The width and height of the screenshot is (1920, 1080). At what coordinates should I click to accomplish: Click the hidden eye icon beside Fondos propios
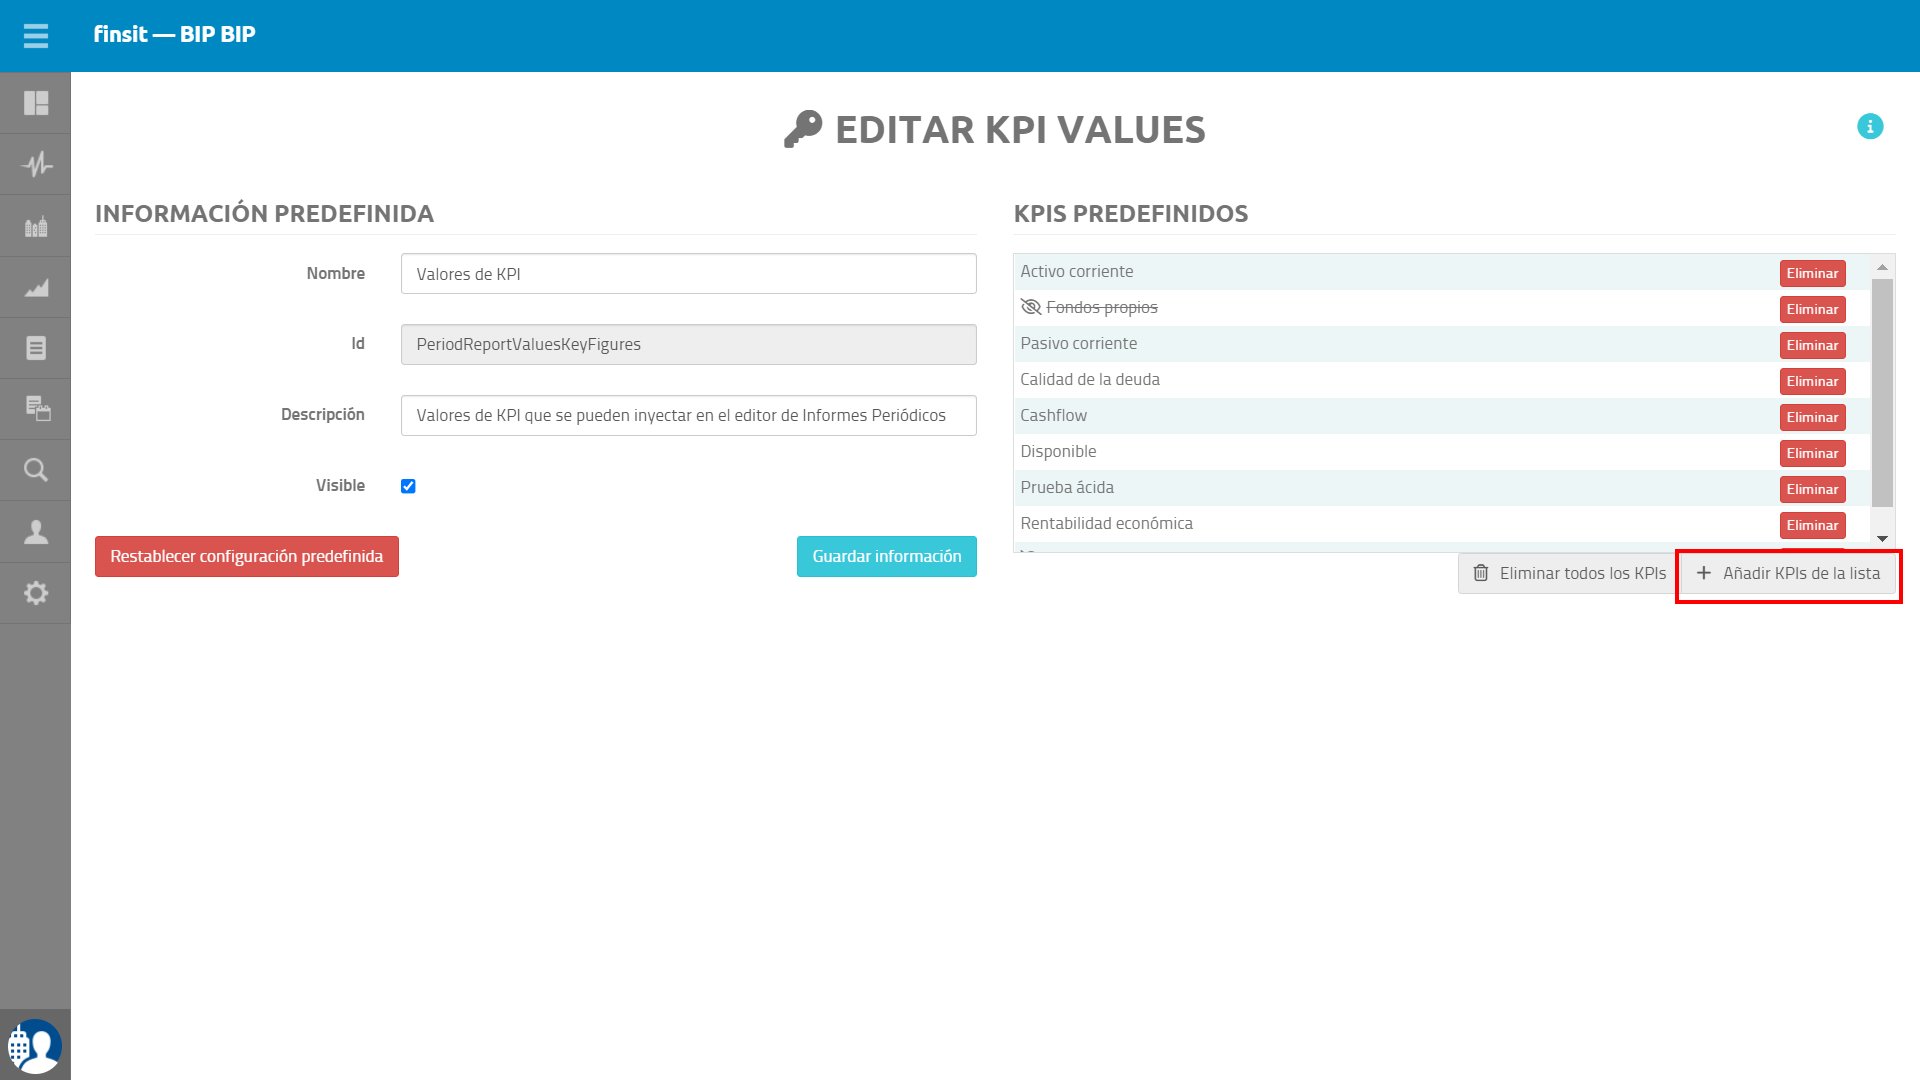(x=1031, y=307)
